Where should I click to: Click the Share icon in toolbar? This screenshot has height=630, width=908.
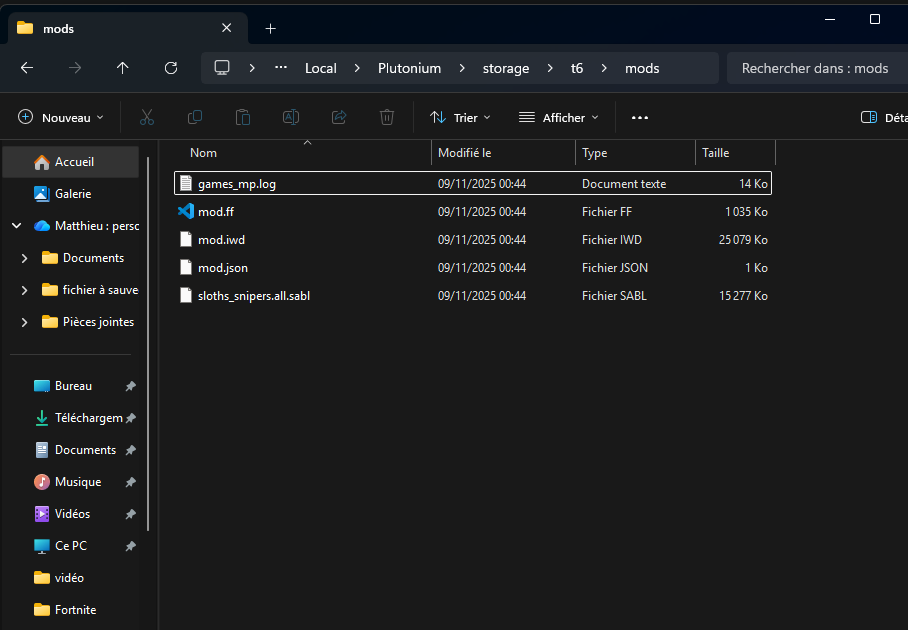pyautogui.click(x=339, y=118)
